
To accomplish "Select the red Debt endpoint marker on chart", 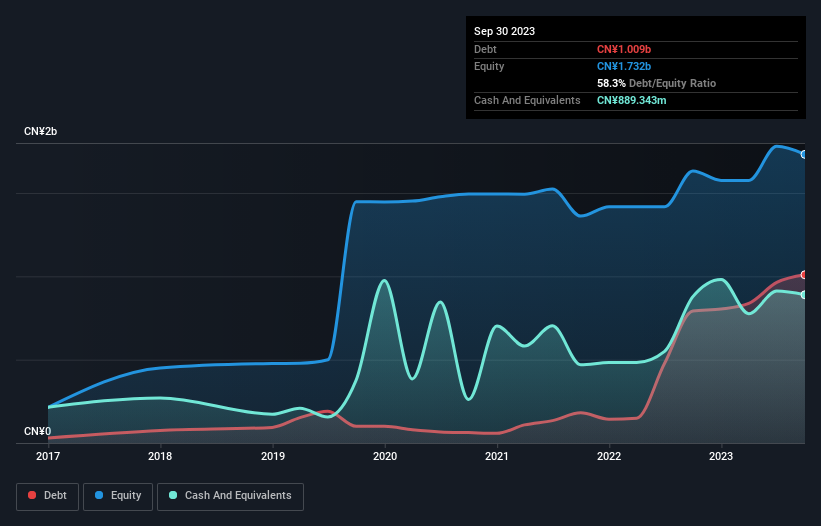I will click(x=803, y=274).
